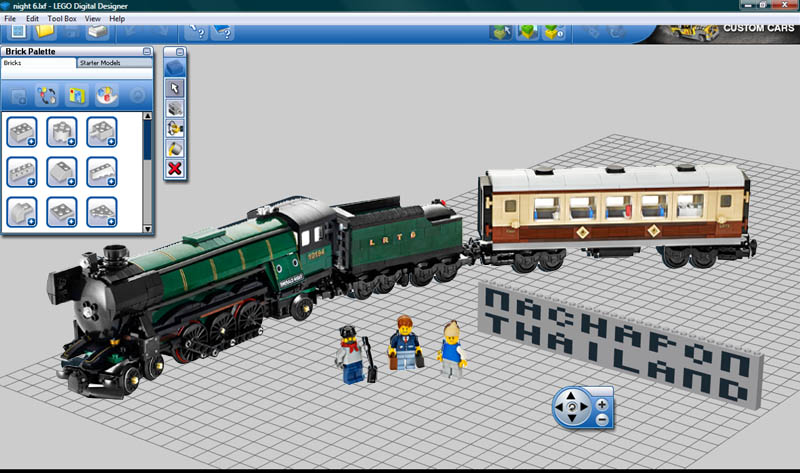
Task: Expand the round bricks category
Action: (x=62, y=132)
